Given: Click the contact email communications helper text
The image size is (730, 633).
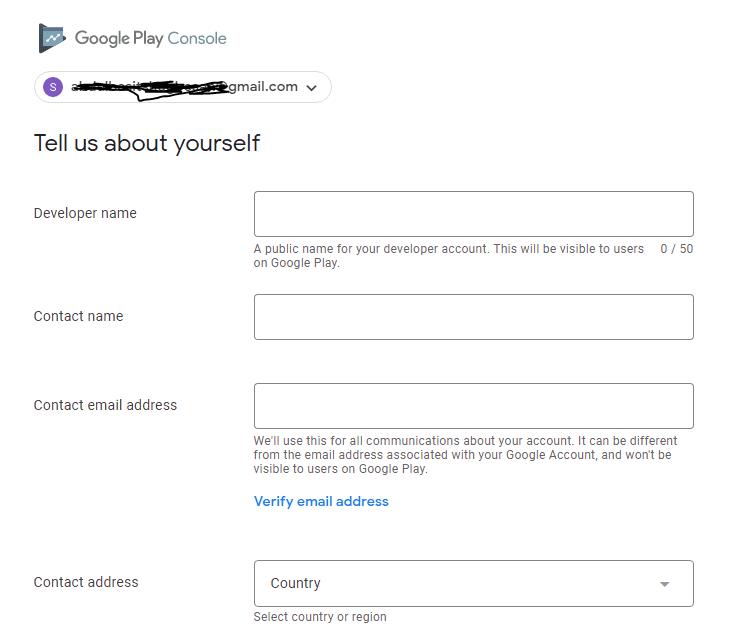Looking at the screenshot, I should pyautogui.click(x=466, y=455).
